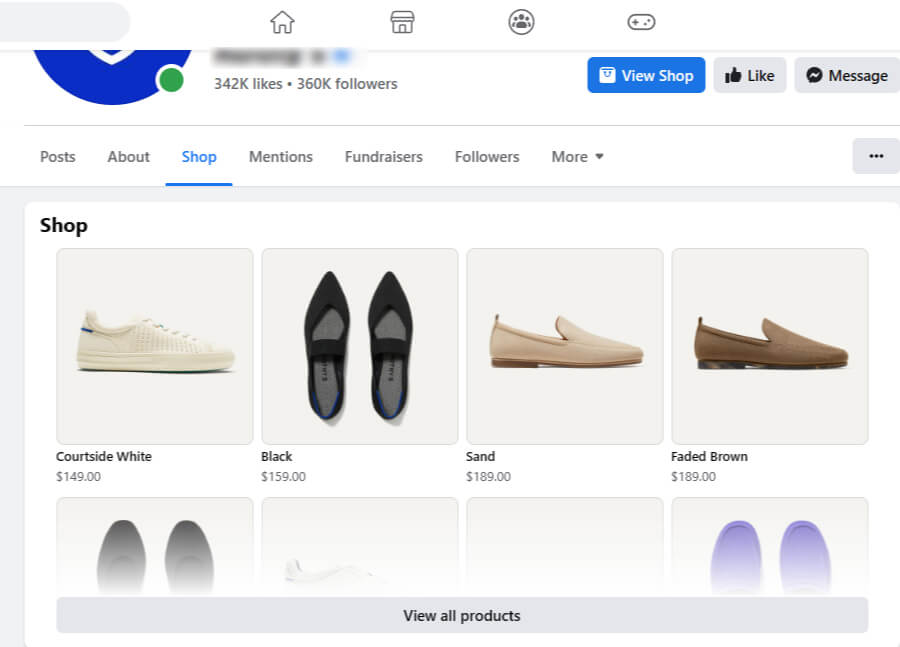The width and height of the screenshot is (900, 647).
Task: Click View all products button
Action: (462, 615)
